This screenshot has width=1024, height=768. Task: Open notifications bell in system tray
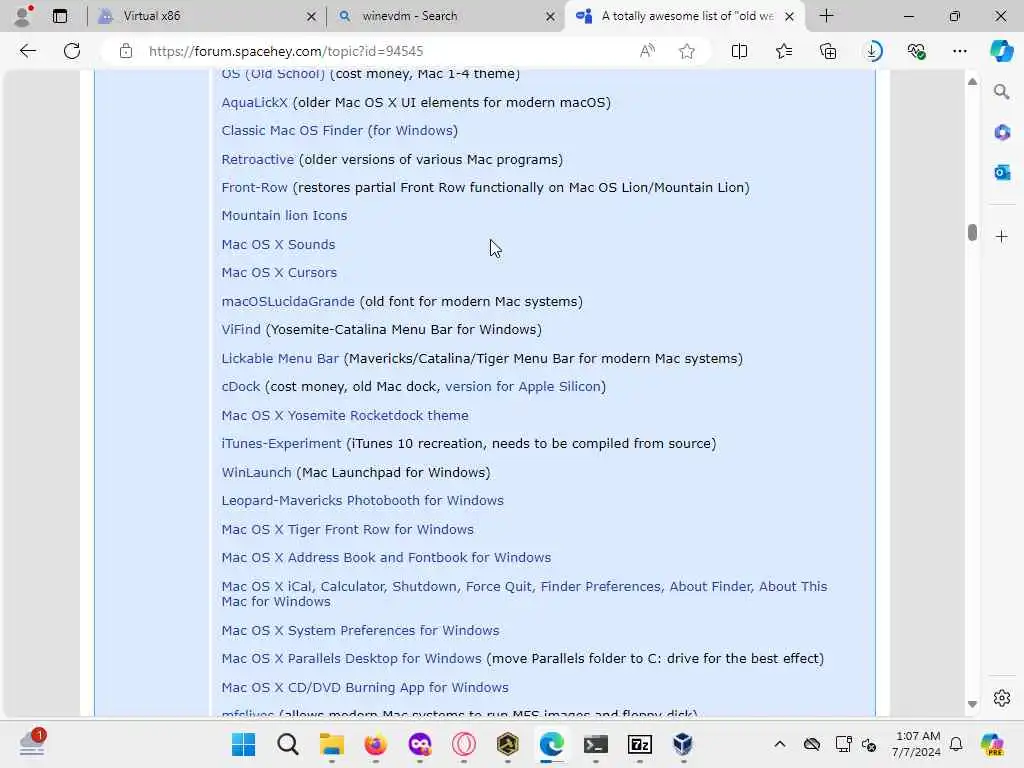coord(956,744)
